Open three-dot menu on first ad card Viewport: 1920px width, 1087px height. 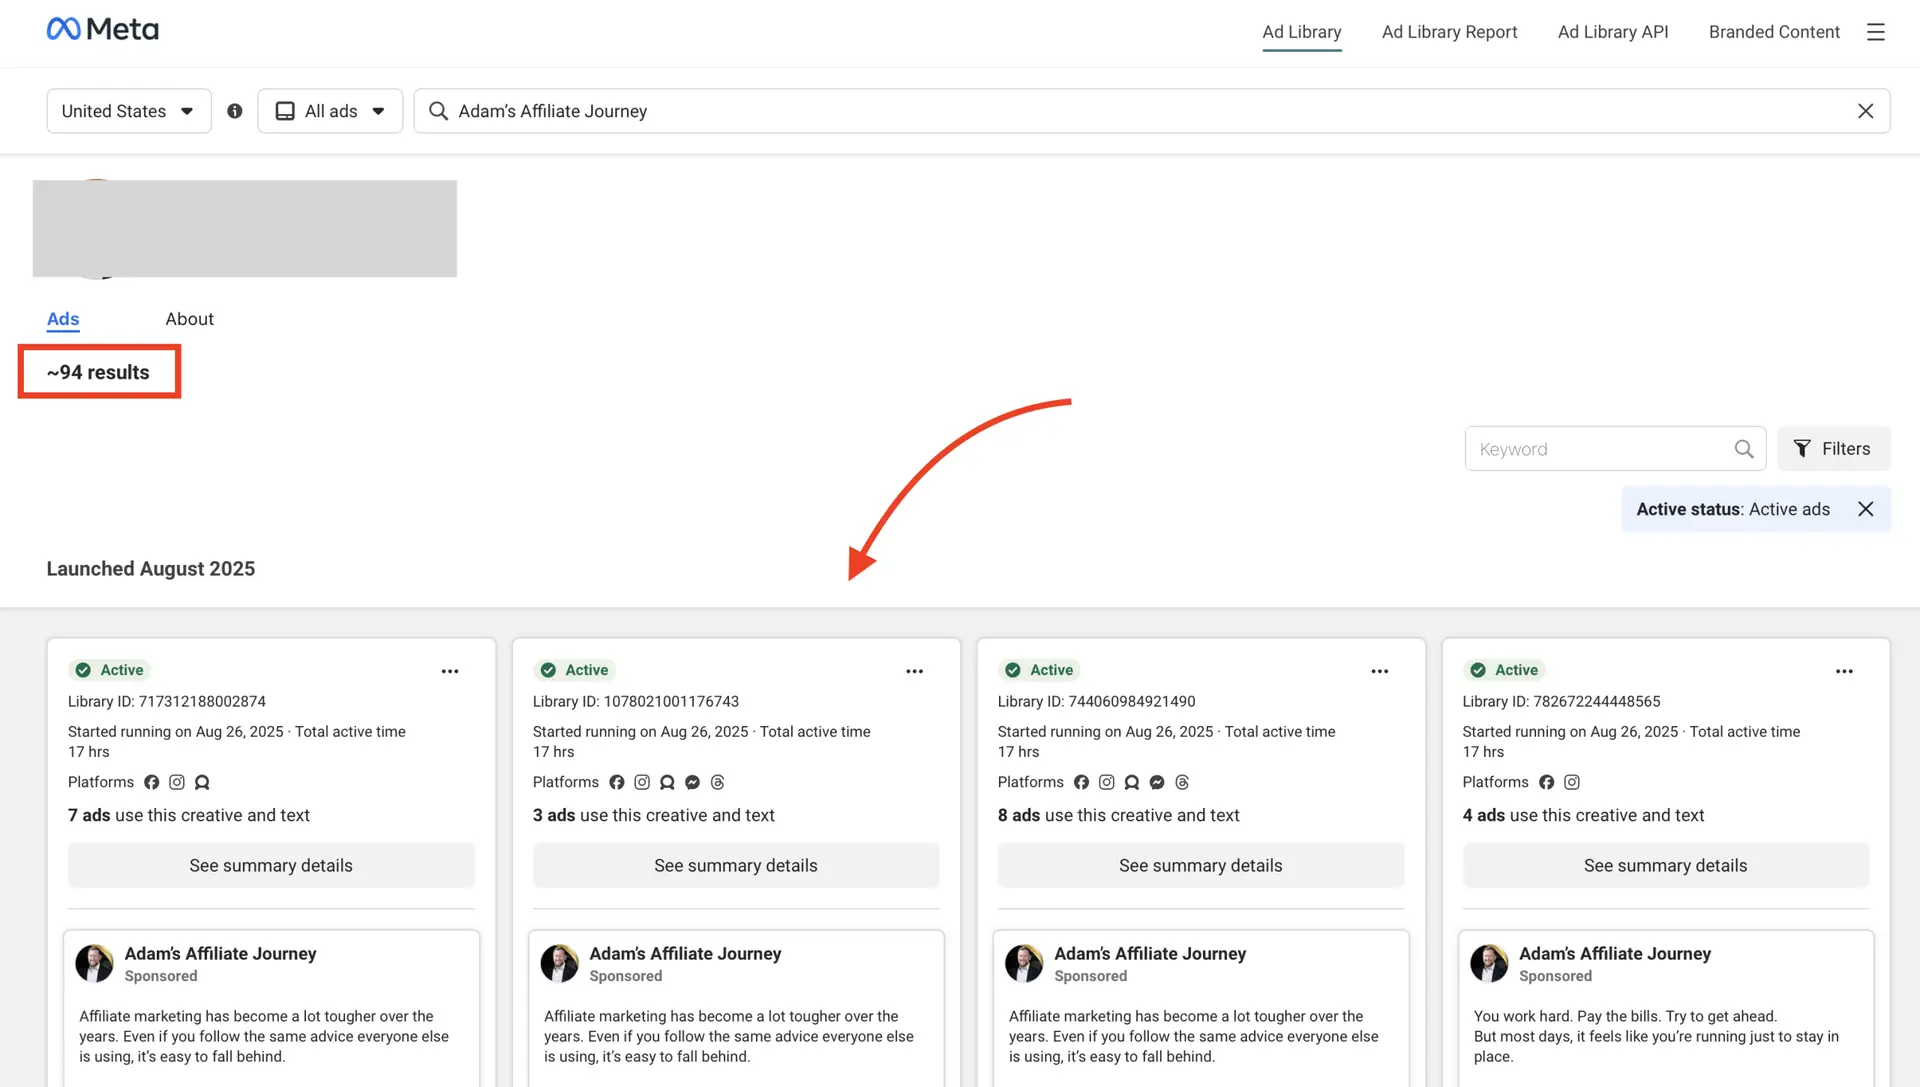click(x=450, y=671)
